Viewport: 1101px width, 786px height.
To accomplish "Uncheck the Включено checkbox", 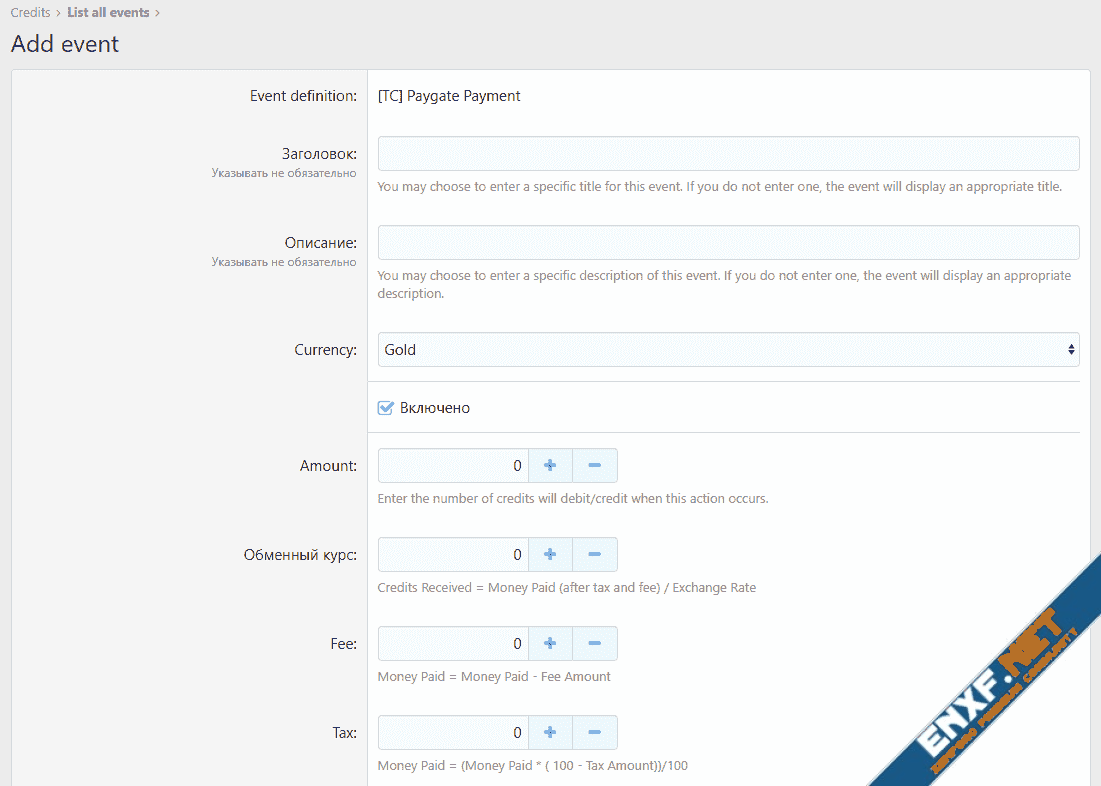I will point(385,408).
